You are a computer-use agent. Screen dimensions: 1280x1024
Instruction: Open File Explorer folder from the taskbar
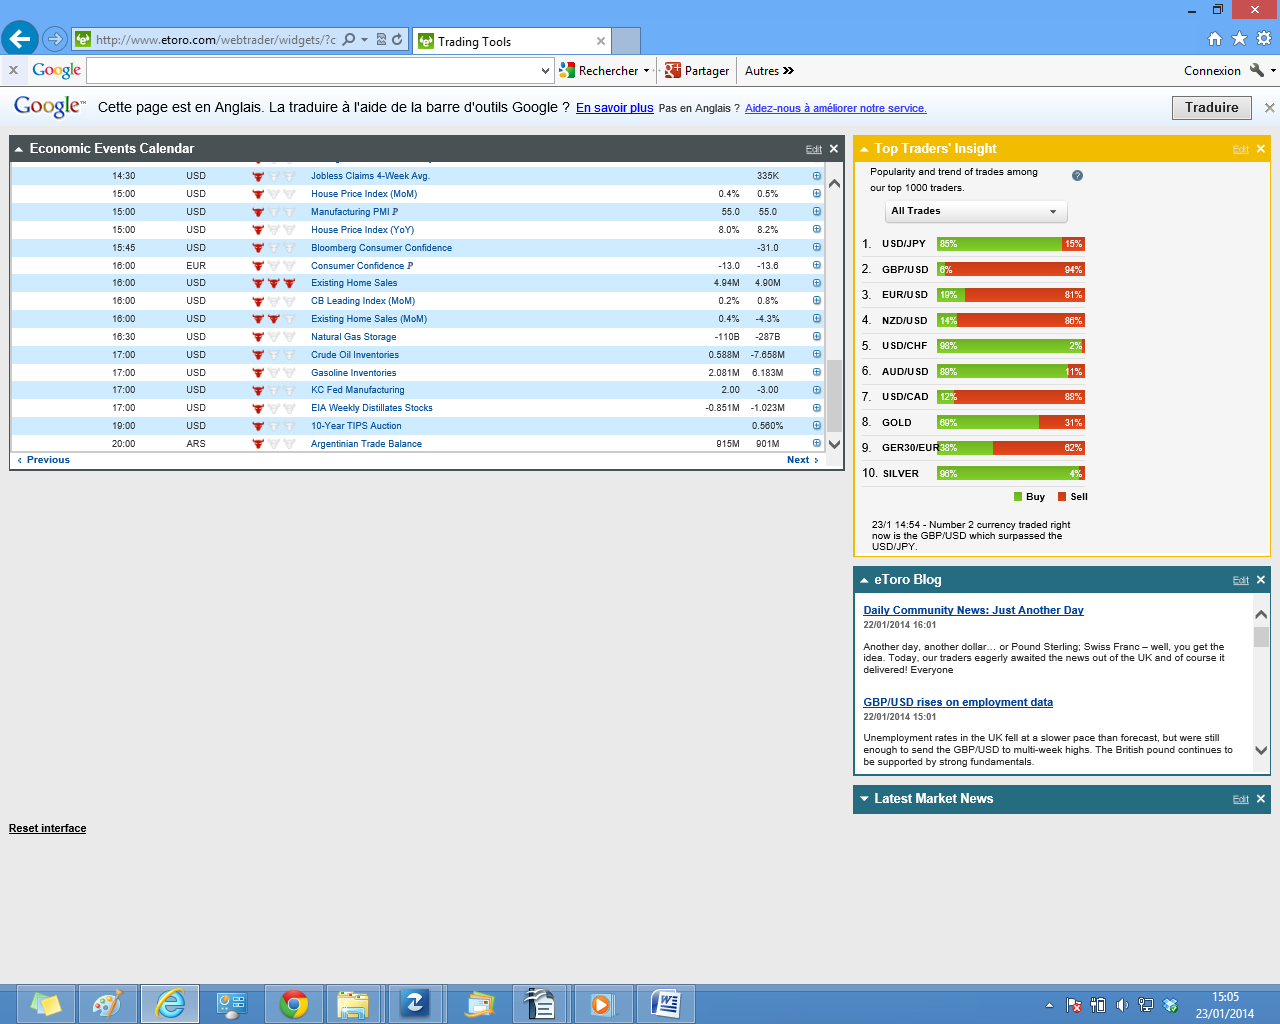353,1004
